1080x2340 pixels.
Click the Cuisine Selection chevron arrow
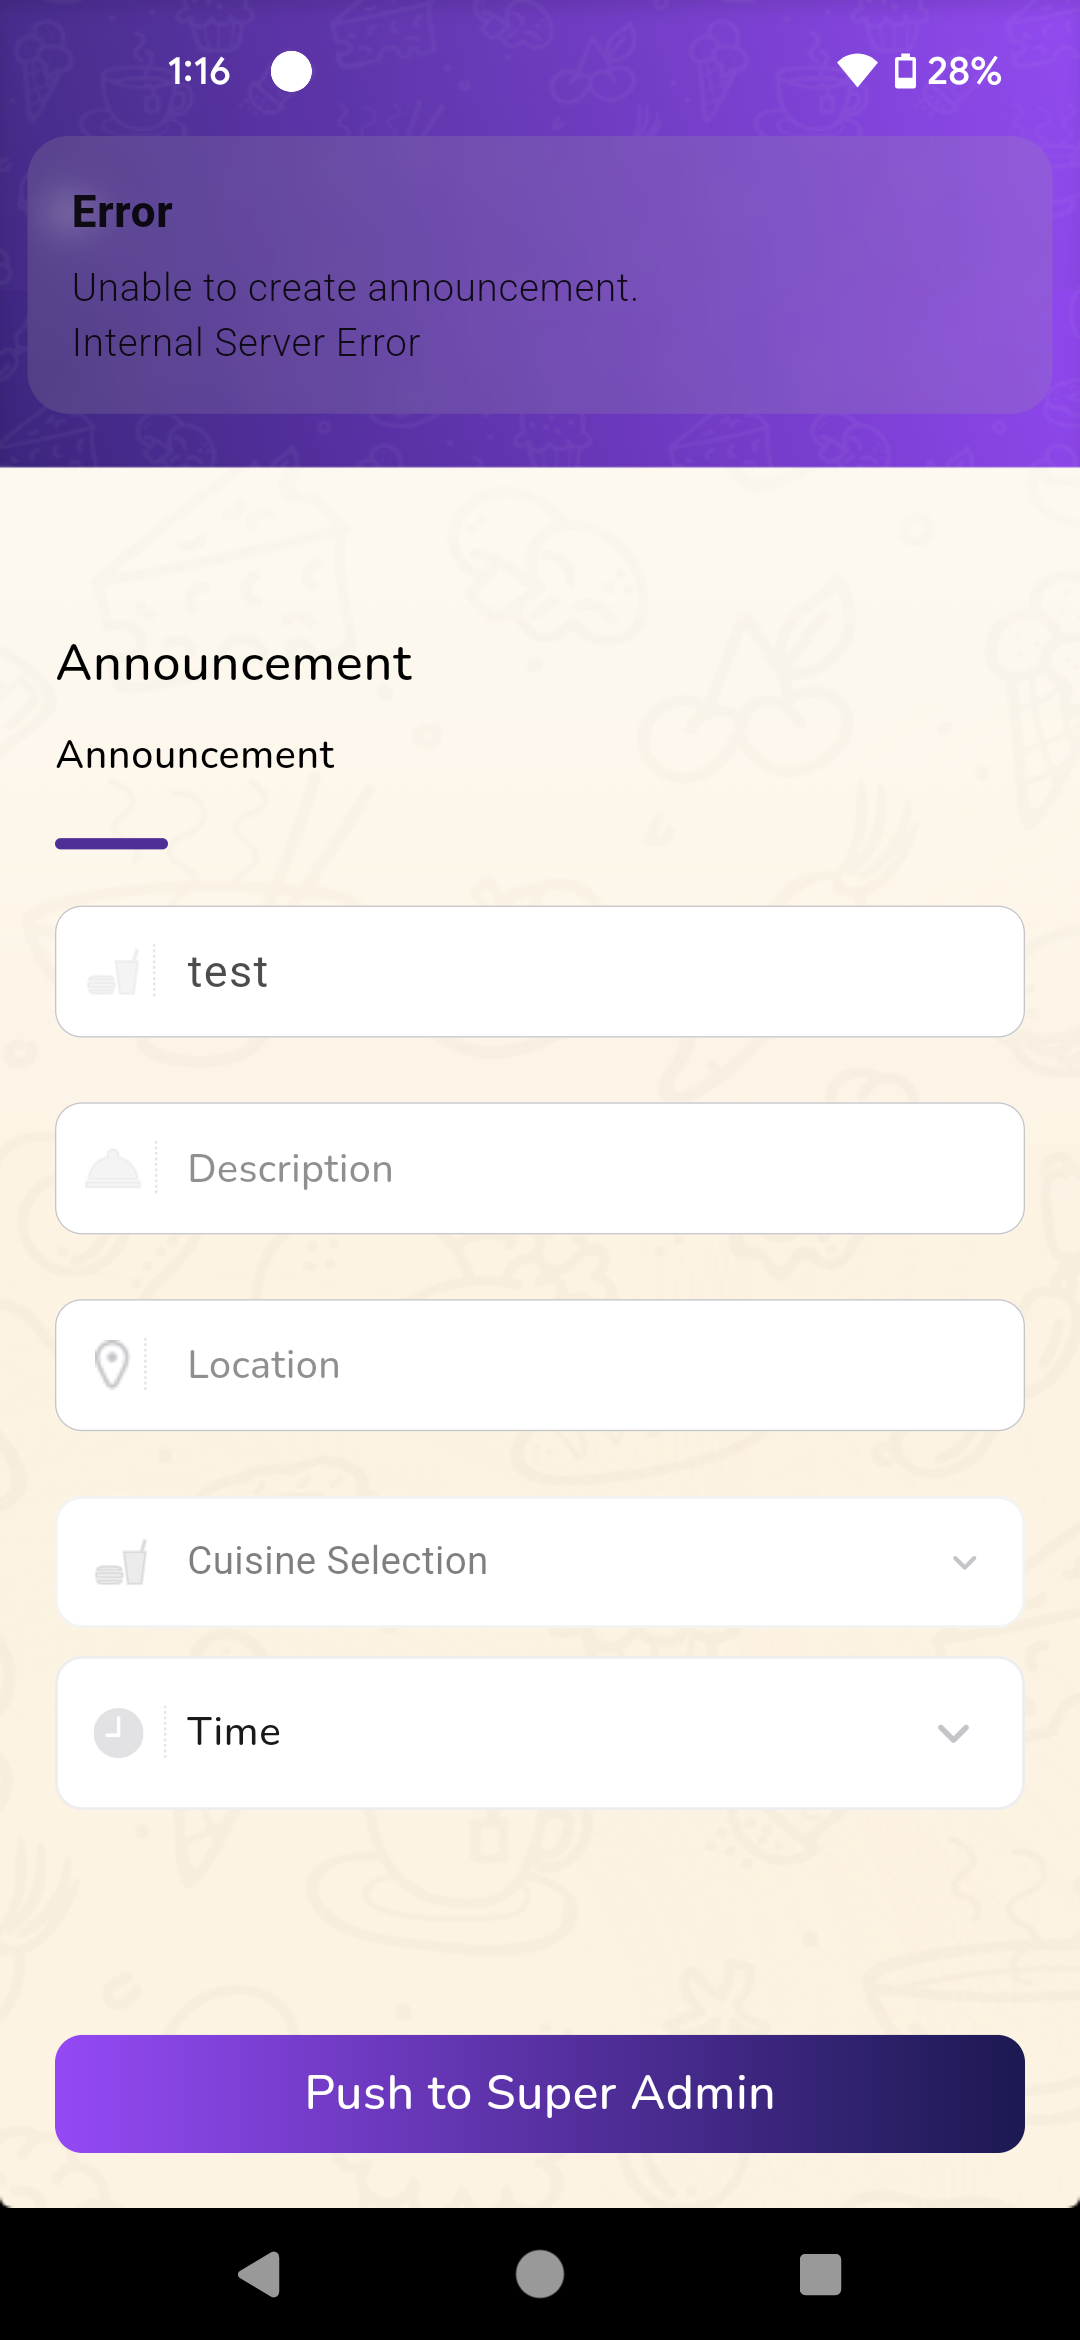click(964, 1562)
